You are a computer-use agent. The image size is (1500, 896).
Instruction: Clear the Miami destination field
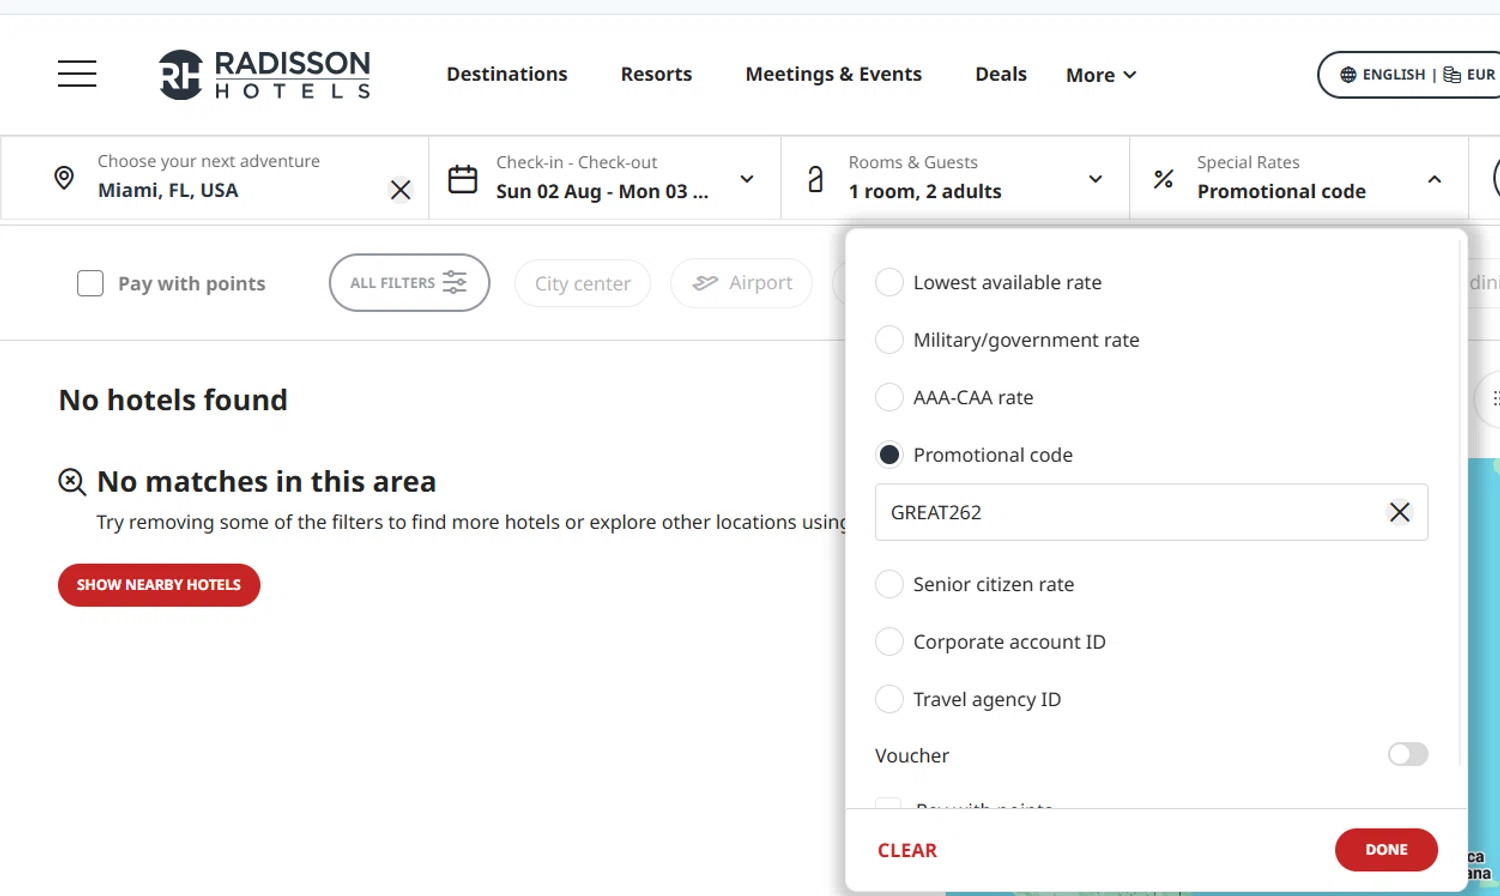coord(400,189)
